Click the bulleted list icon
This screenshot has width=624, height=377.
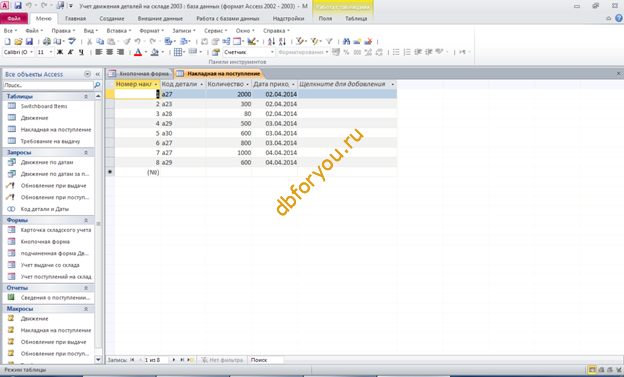coord(396,52)
